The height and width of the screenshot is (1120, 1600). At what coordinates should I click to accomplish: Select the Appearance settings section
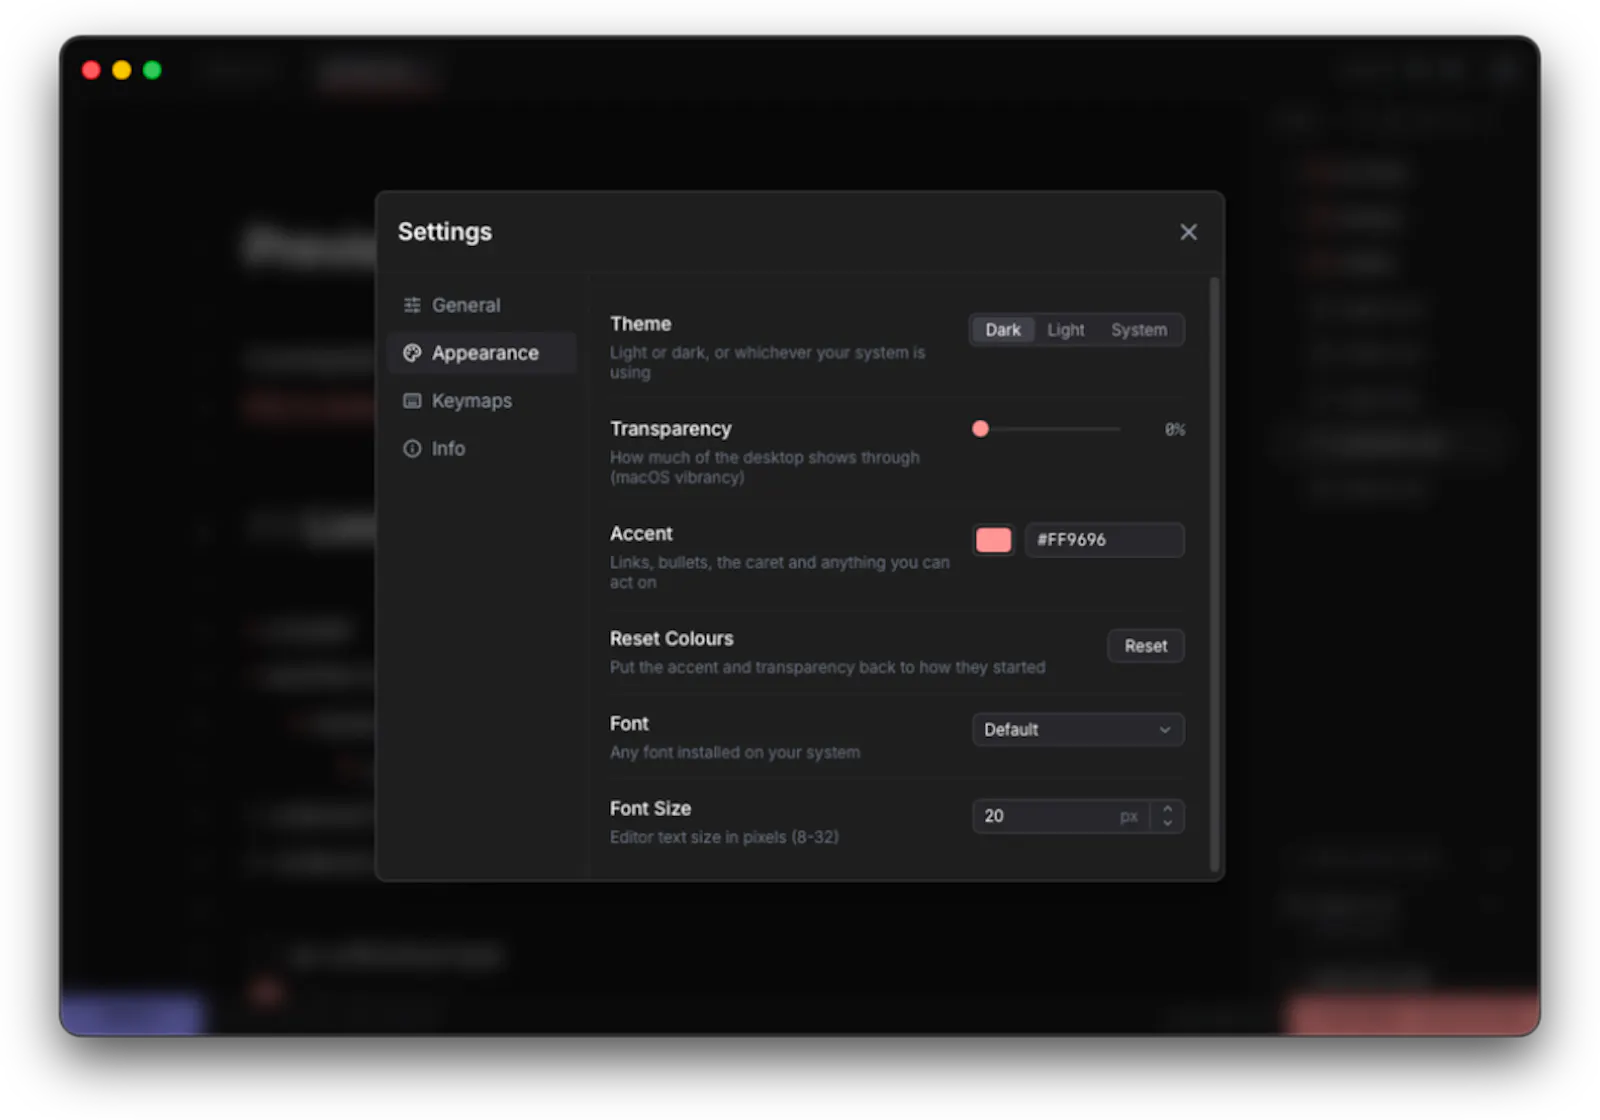click(482, 353)
